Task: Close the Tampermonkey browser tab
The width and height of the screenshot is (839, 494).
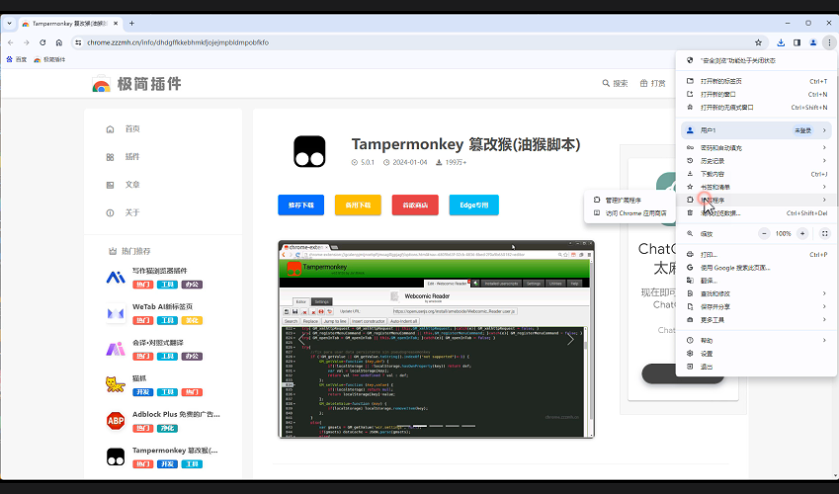Action: tap(116, 24)
